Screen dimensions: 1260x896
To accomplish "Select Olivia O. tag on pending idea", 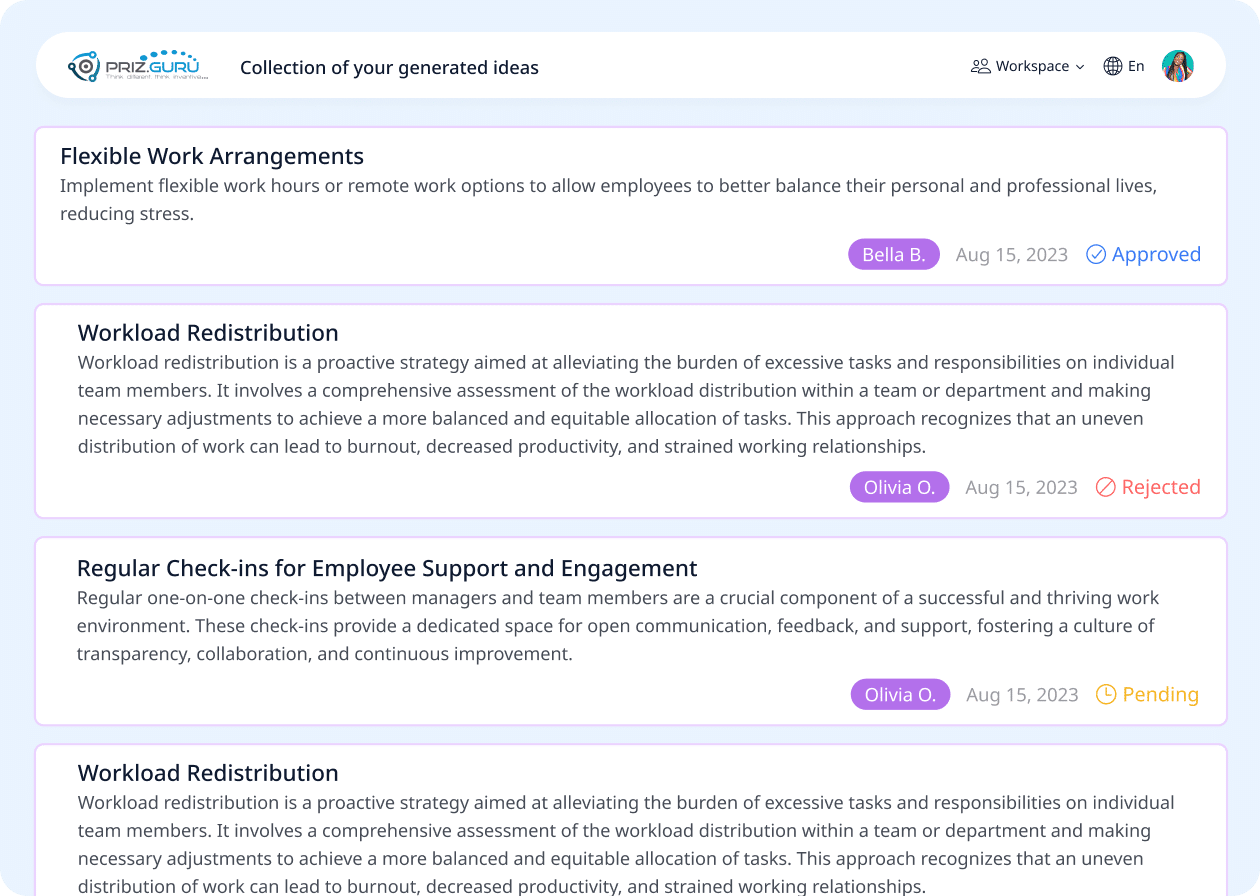I will click(901, 694).
